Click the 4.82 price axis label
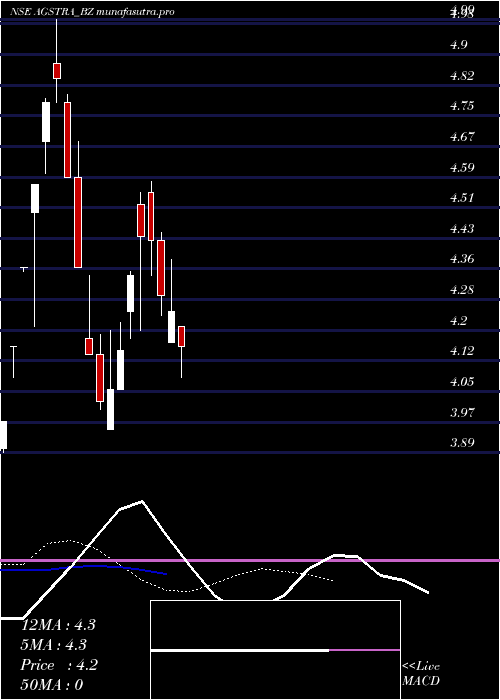 pyautogui.click(x=462, y=75)
